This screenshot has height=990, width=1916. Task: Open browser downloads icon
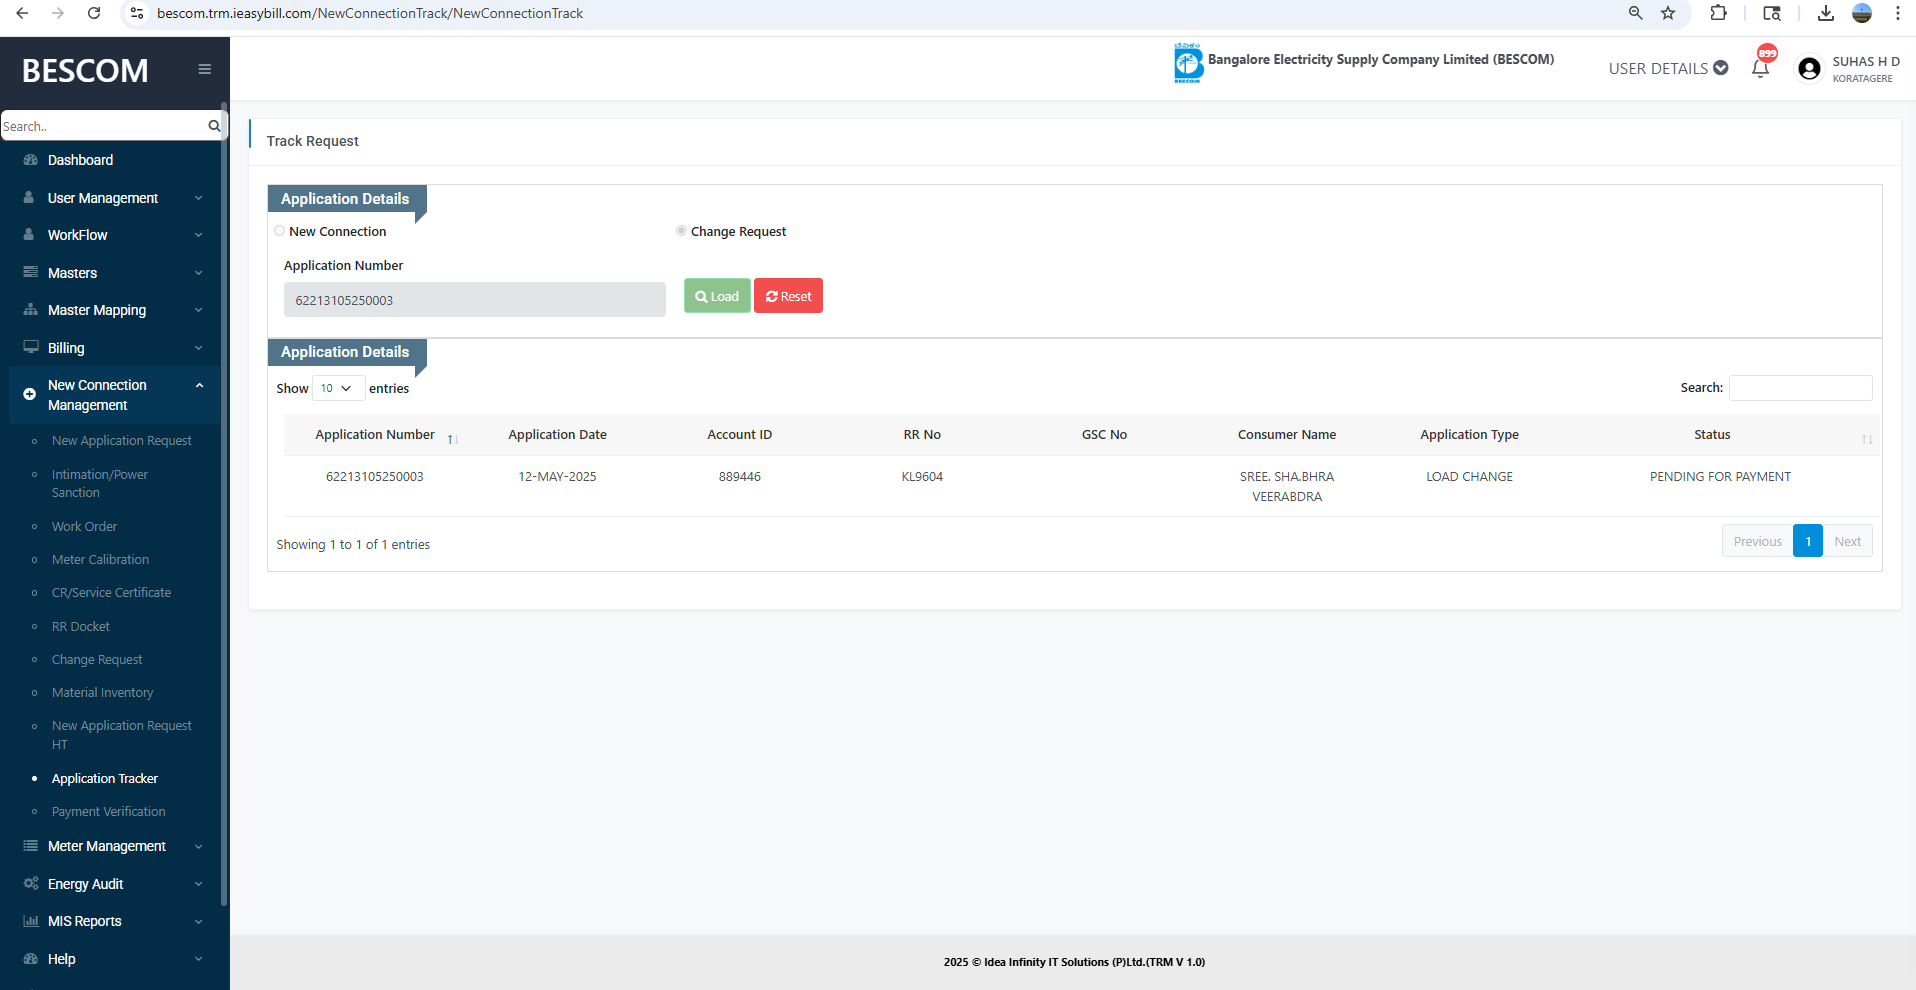coord(1826,13)
